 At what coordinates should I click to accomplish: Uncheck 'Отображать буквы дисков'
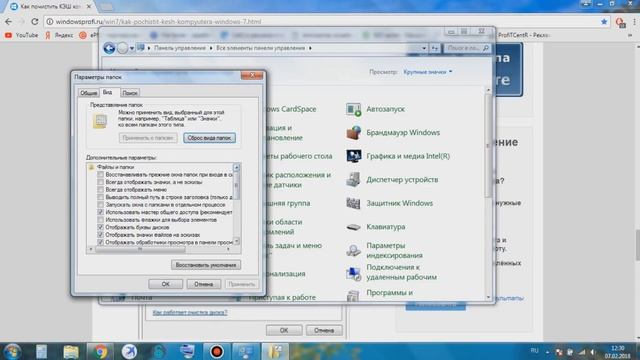click(x=100, y=227)
